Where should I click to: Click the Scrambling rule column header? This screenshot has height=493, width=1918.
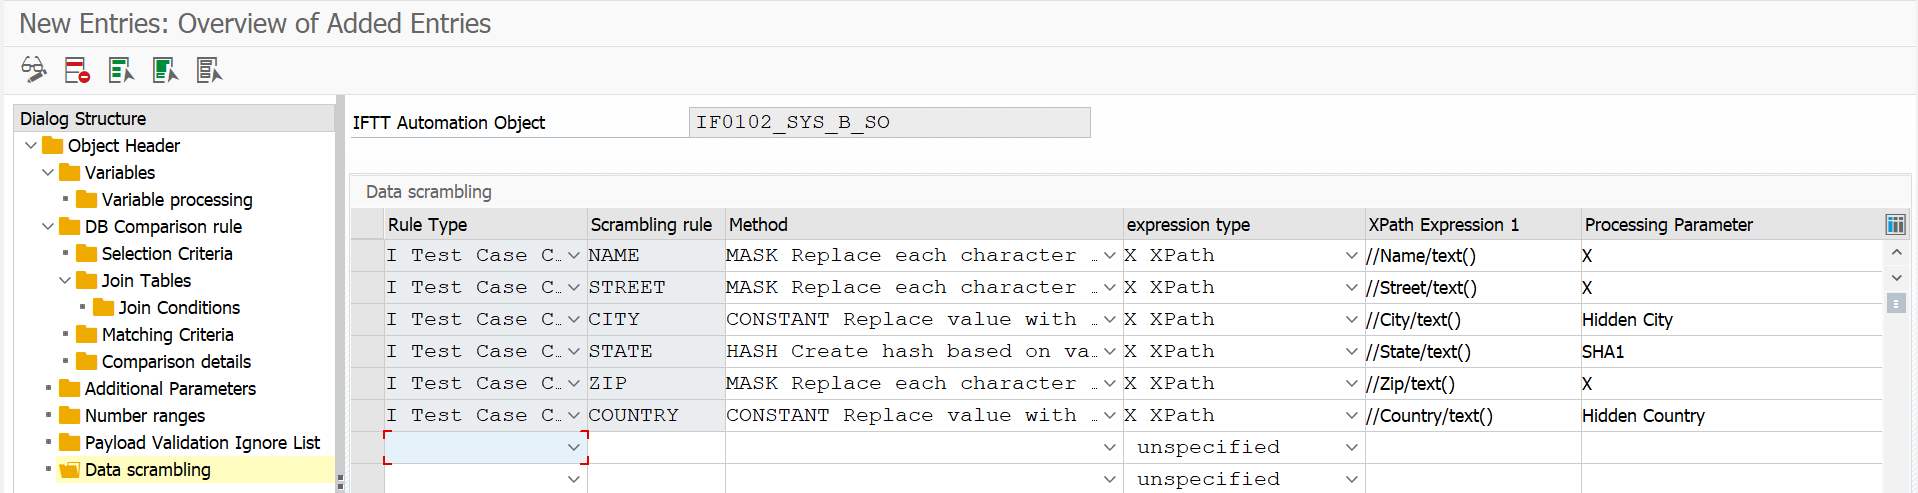tap(651, 224)
